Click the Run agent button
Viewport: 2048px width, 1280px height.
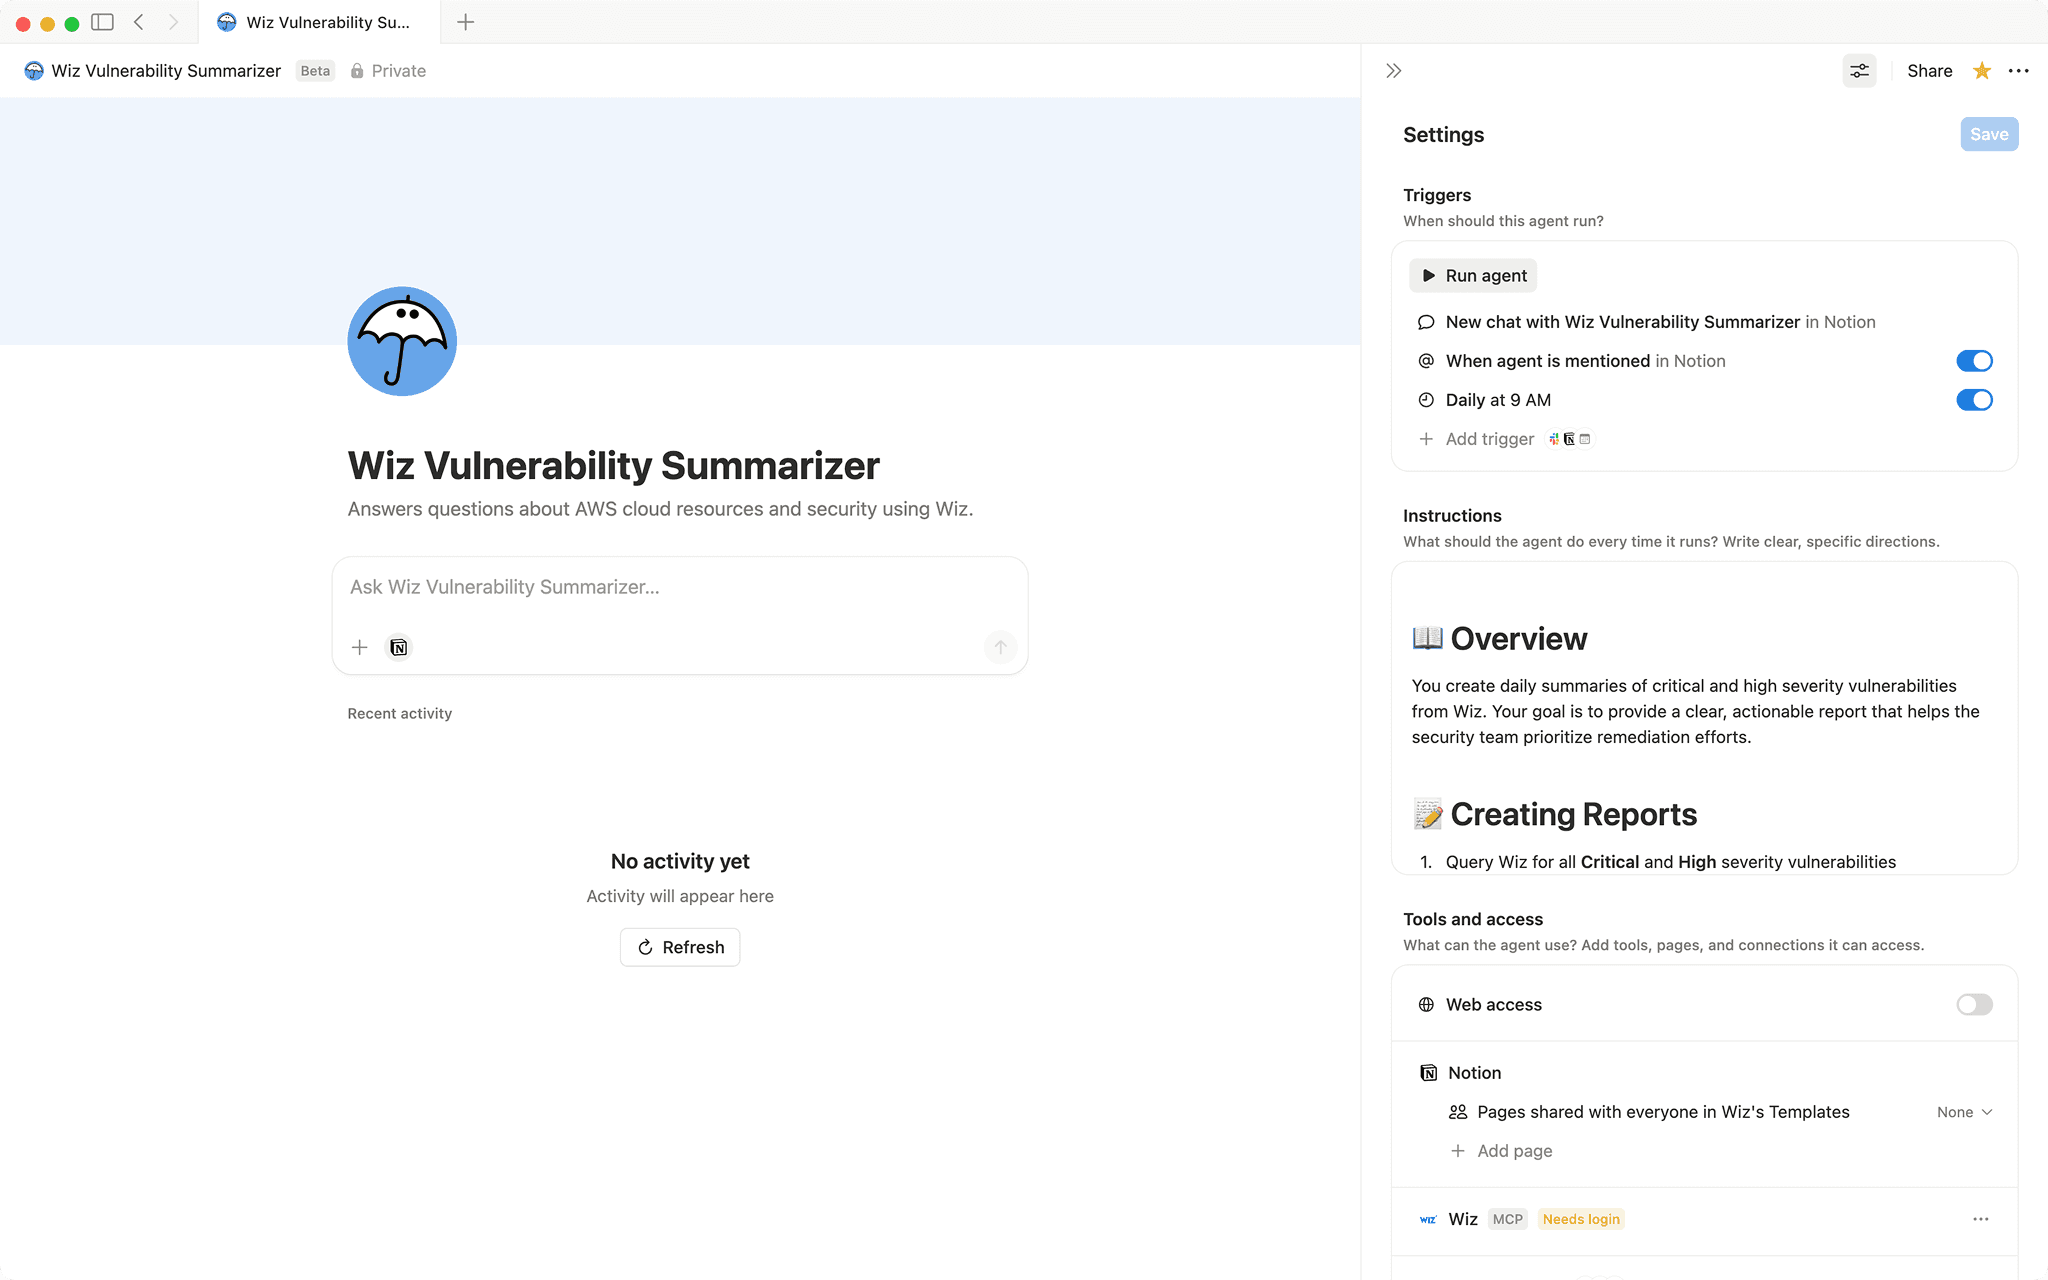click(1472, 275)
